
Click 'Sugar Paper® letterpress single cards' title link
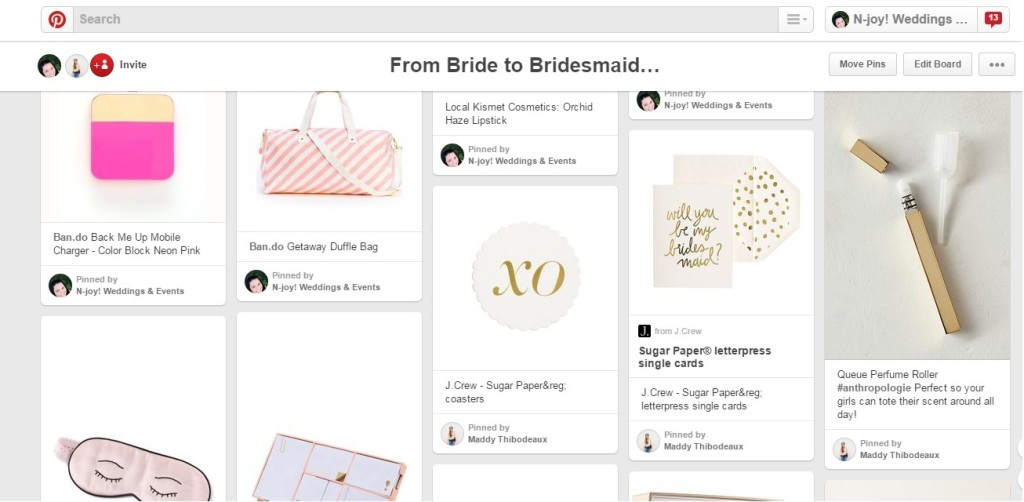704,357
